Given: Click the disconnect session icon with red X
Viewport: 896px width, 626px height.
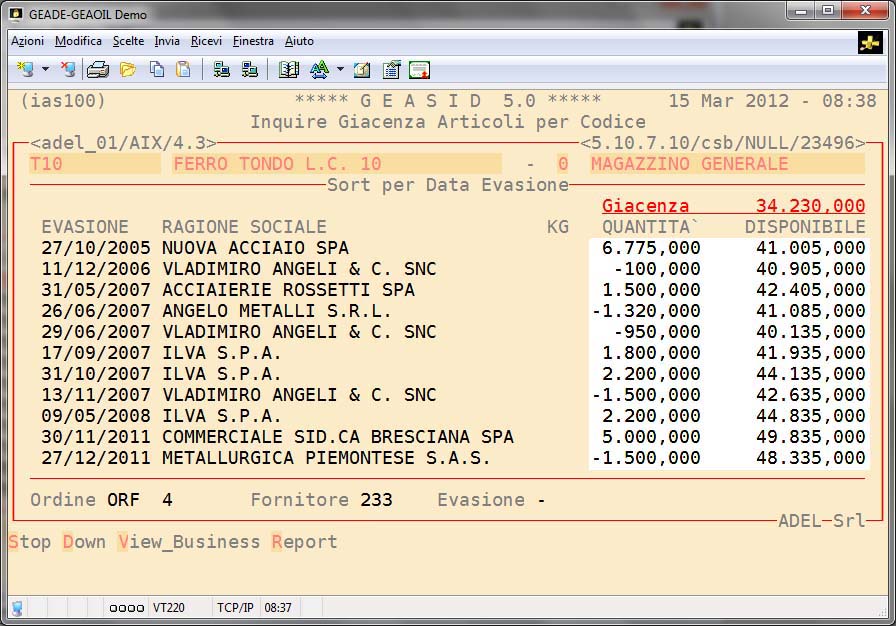Looking at the screenshot, I should tap(67, 69).
